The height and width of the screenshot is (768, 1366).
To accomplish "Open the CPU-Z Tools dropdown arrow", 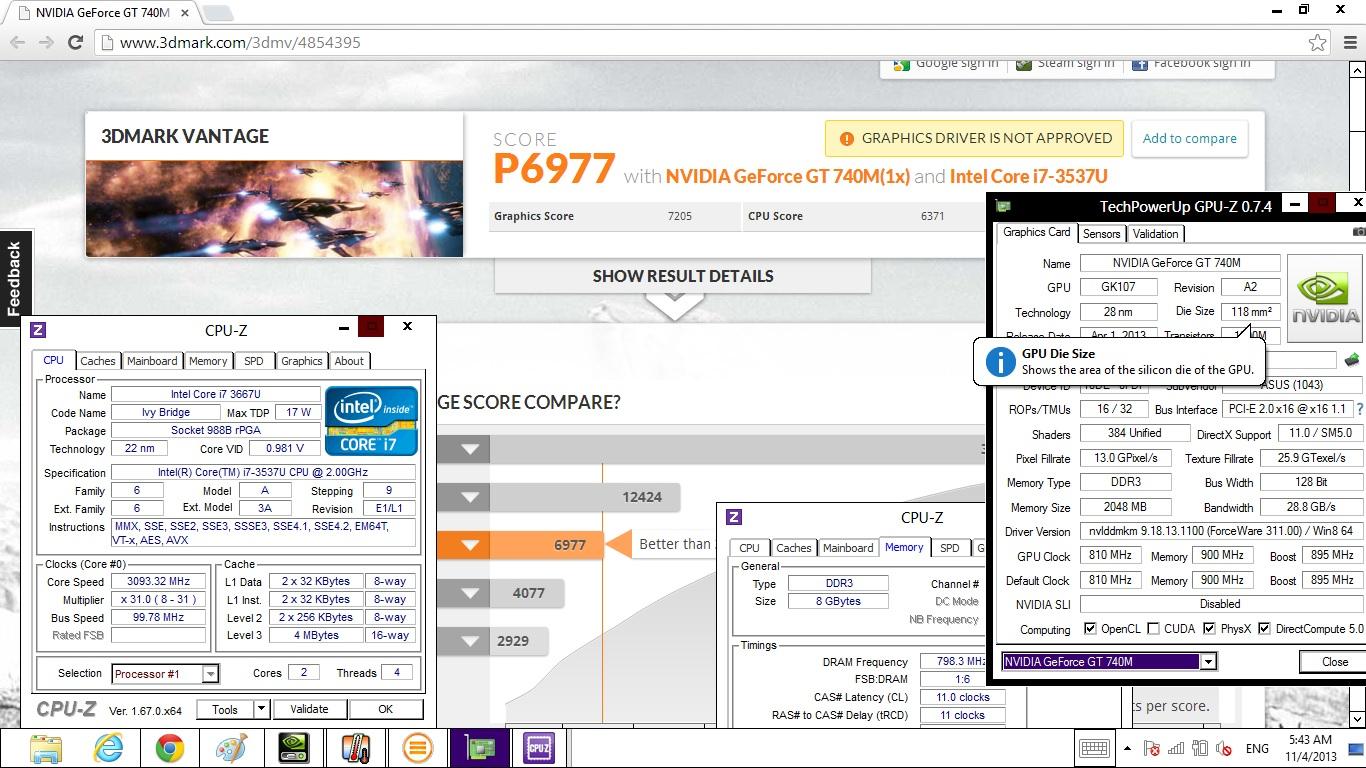I will tap(261, 709).
